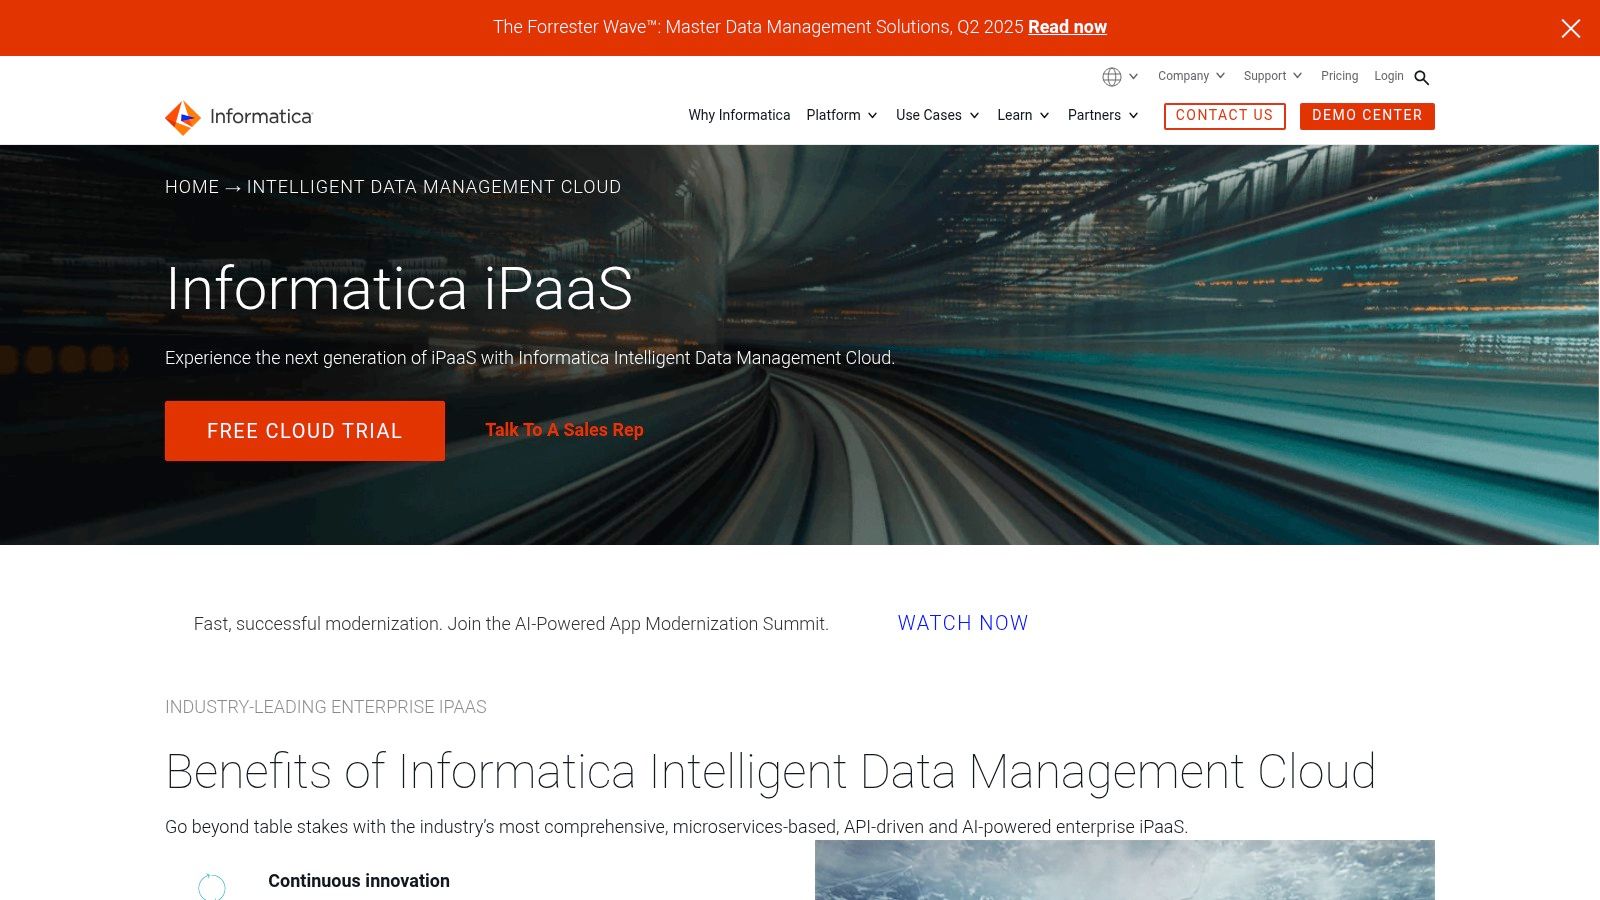
Task: Open the Use Cases navigation dropdown
Action: click(938, 115)
